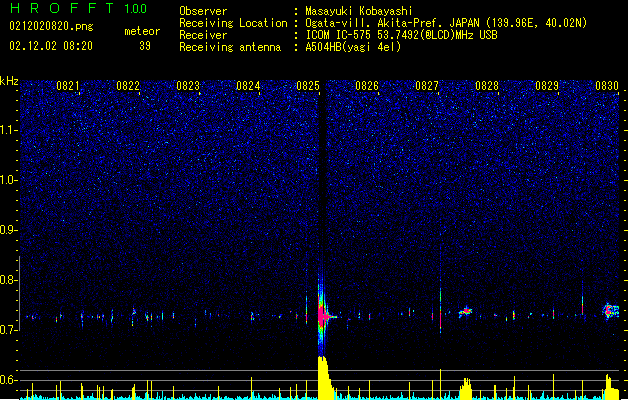The width and height of the screenshot is (629, 400).
Task: Click the 0.9 kHz axis label
Action: 9,230
